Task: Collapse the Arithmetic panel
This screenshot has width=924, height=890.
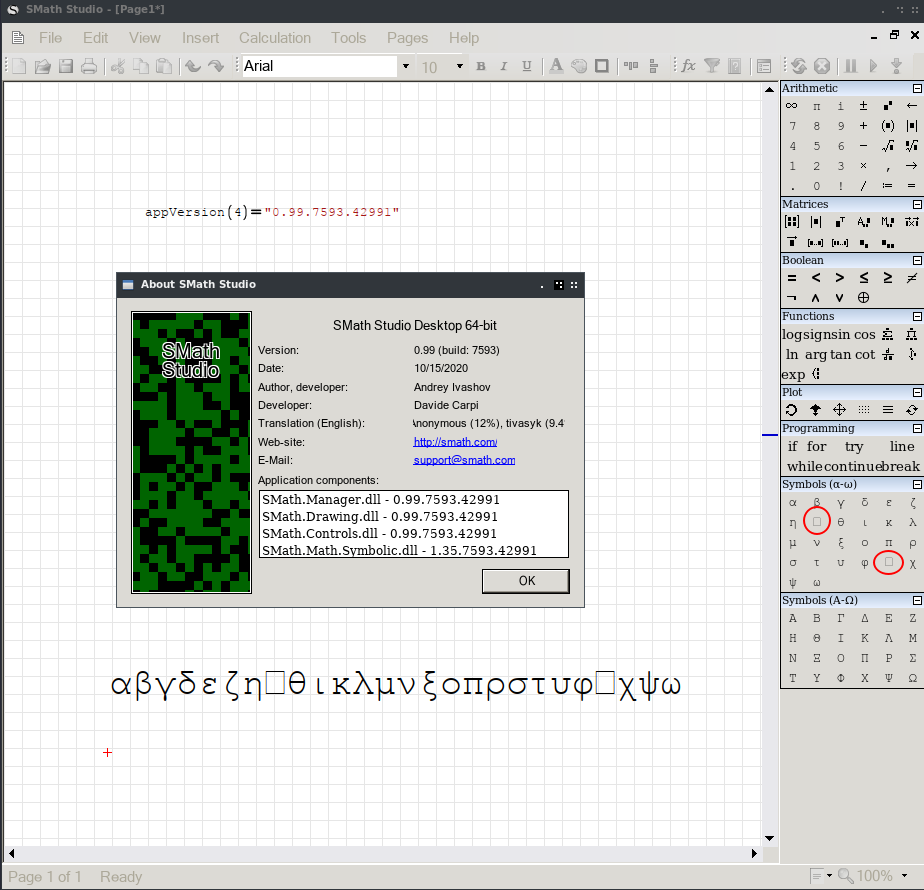Action: (x=916, y=89)
